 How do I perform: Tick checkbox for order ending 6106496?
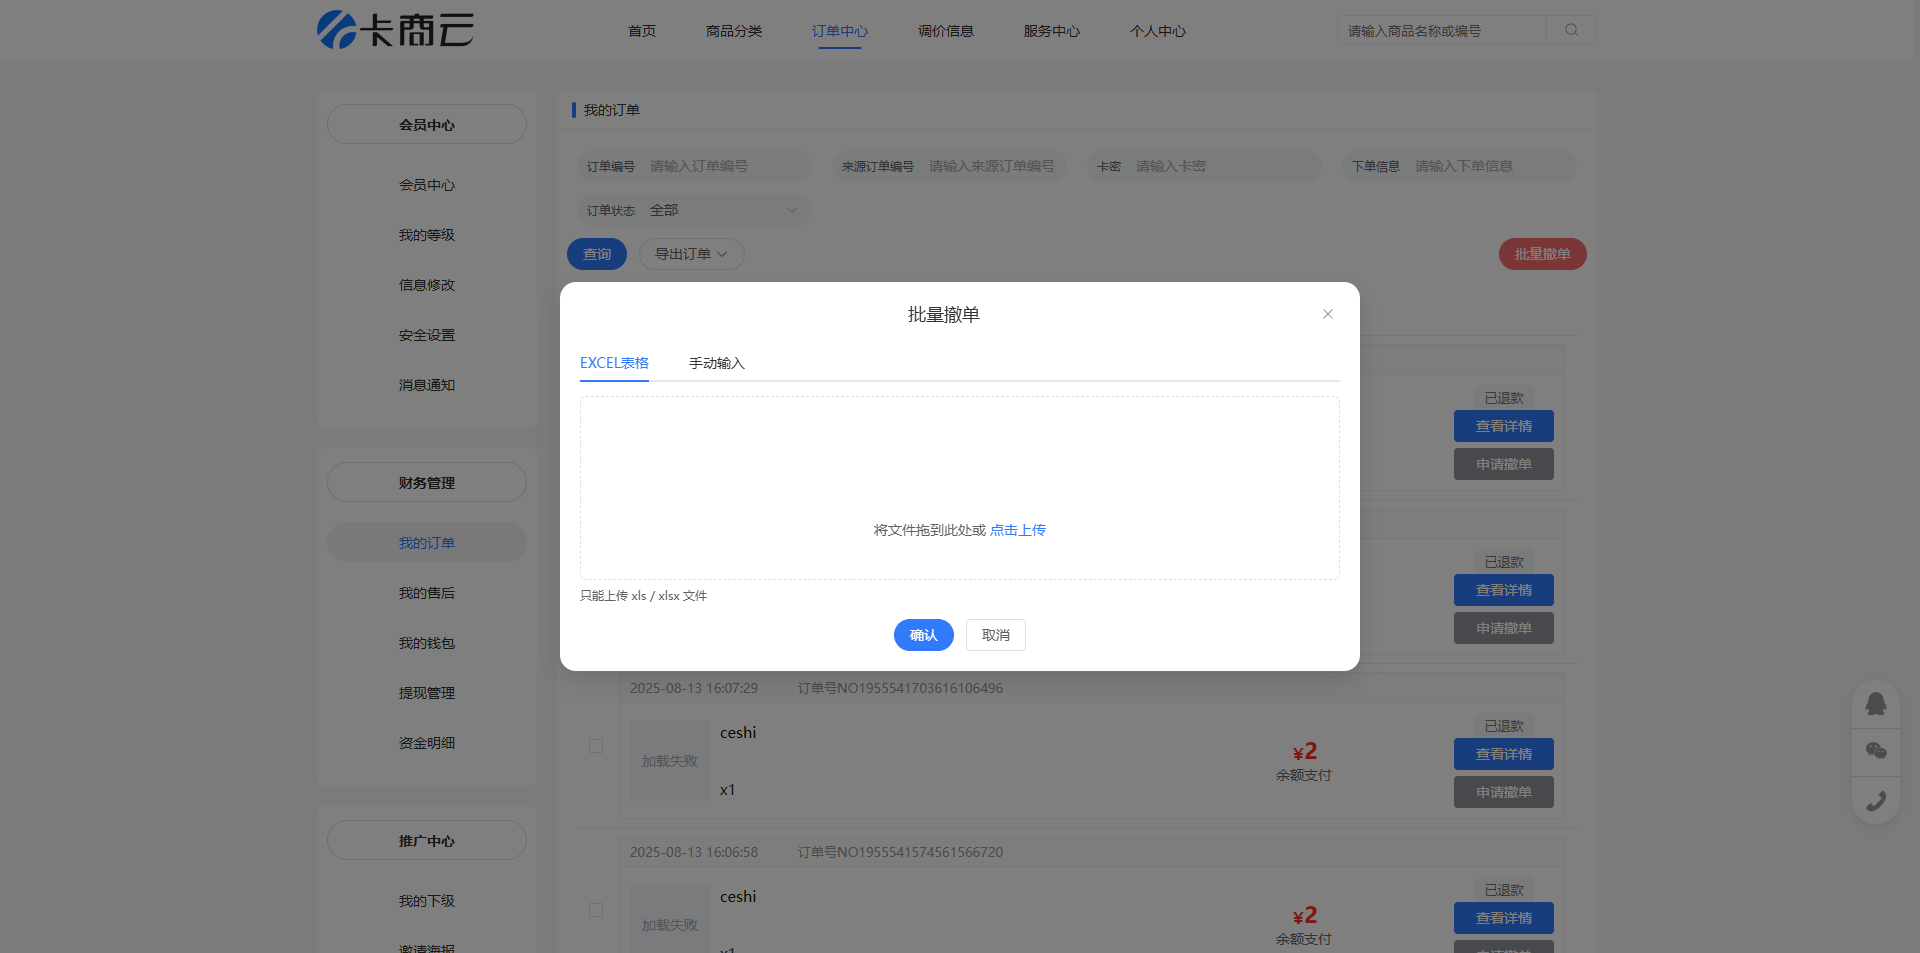596,746
